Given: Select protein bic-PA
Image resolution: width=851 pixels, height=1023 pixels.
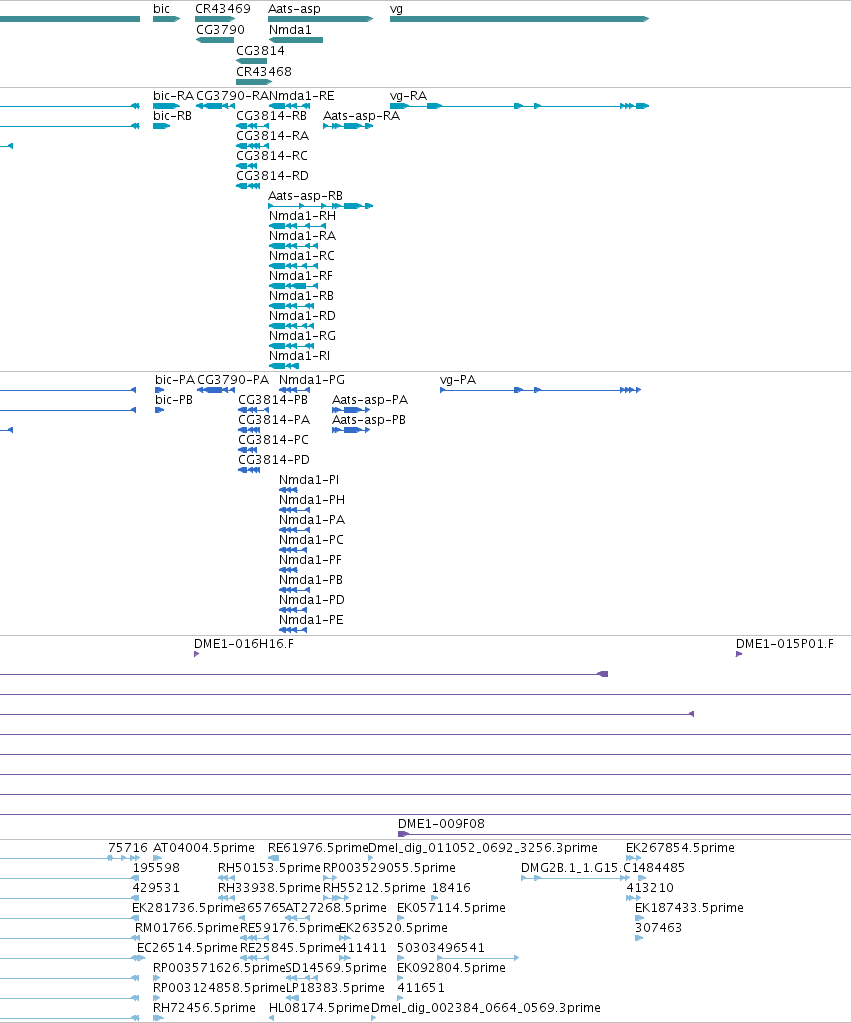Looking at the screenshot, I should point(159,390).
